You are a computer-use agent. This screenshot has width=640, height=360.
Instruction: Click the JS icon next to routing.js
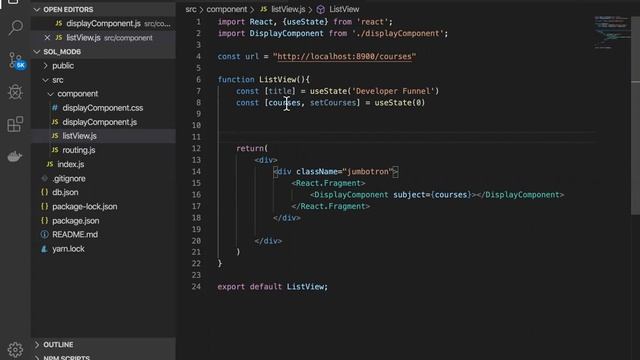[55, 150]
